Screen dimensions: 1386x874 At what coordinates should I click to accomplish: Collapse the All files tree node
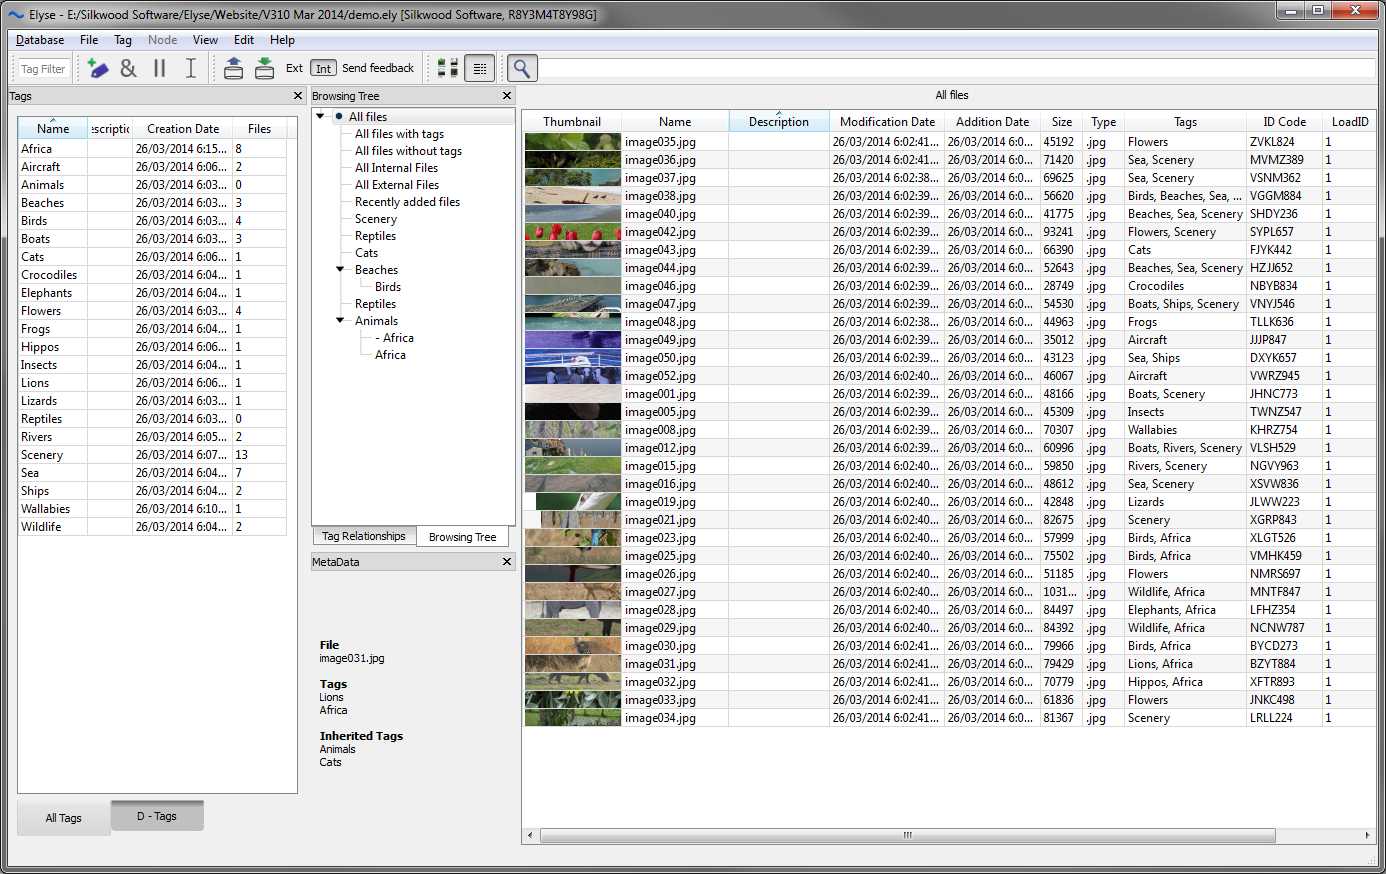coord(320,117)
